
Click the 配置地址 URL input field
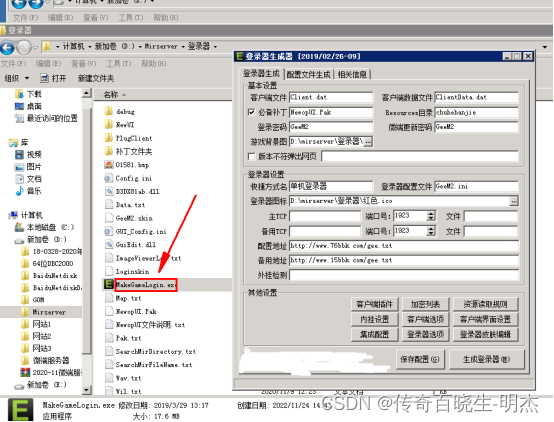[x=404, y=246]
